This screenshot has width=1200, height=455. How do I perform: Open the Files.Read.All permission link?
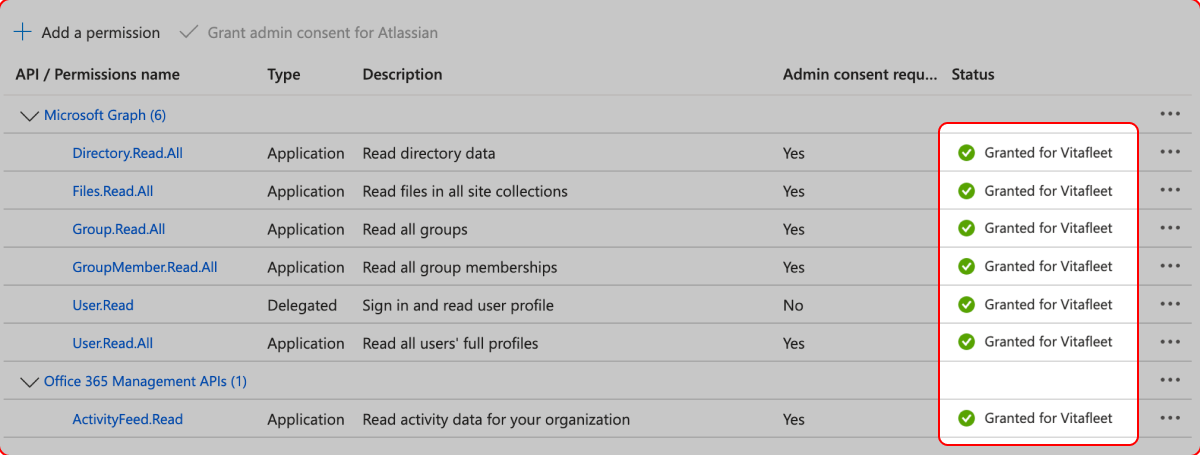(112, 191)
